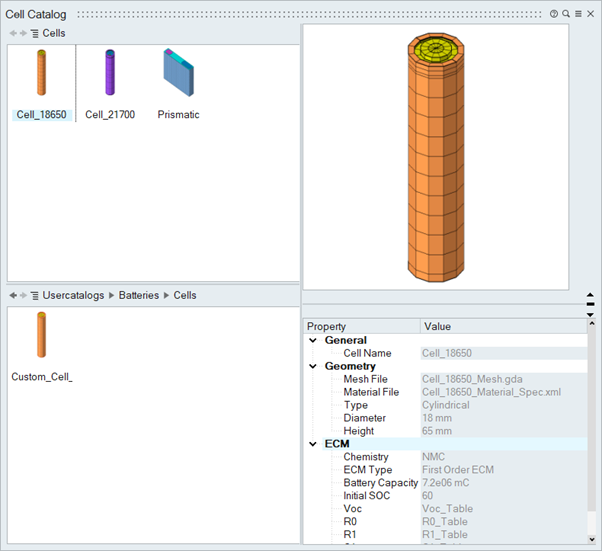Collapse the ECM property group
The image size is (602, 551).
click(x=313, y=444)
